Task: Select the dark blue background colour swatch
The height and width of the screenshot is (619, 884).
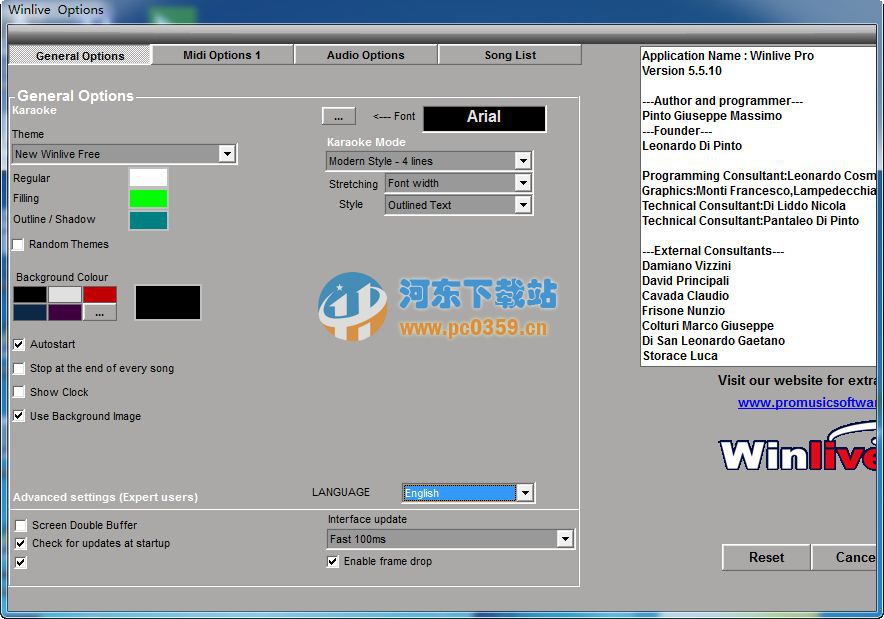Action: pos(30,312)
